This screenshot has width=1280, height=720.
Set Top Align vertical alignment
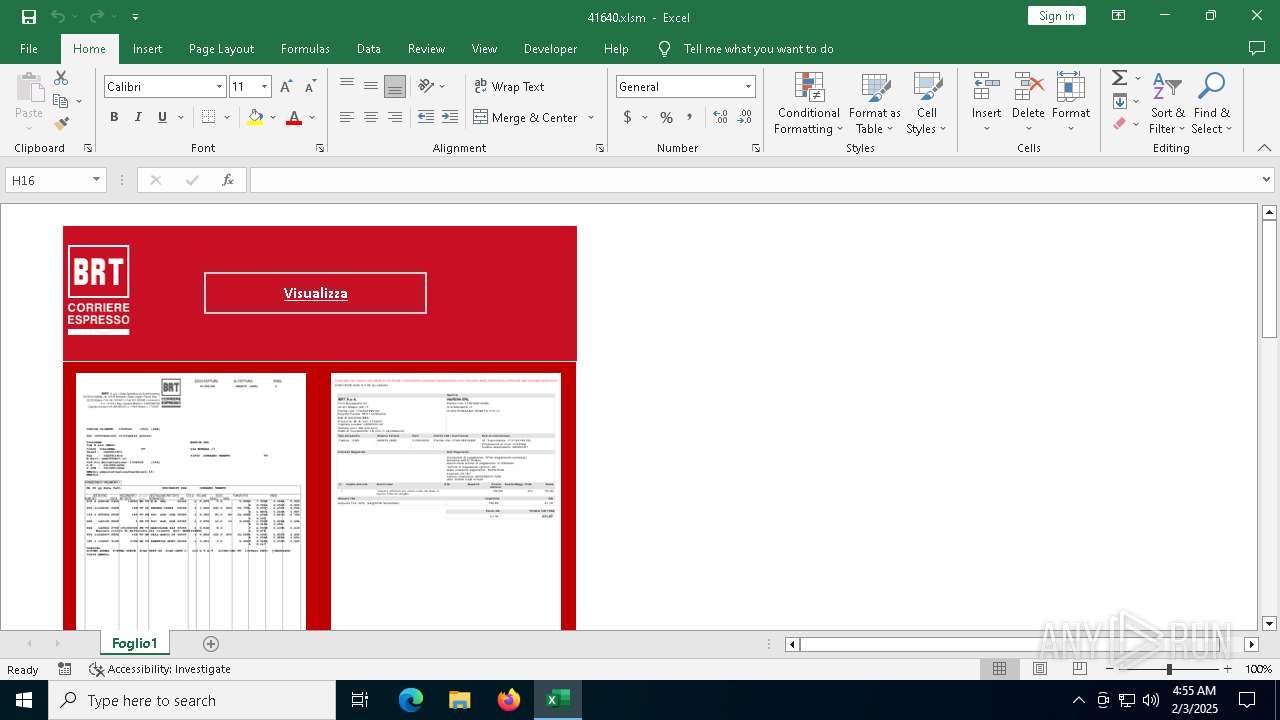pyautogui.click(x=347, y=86)
